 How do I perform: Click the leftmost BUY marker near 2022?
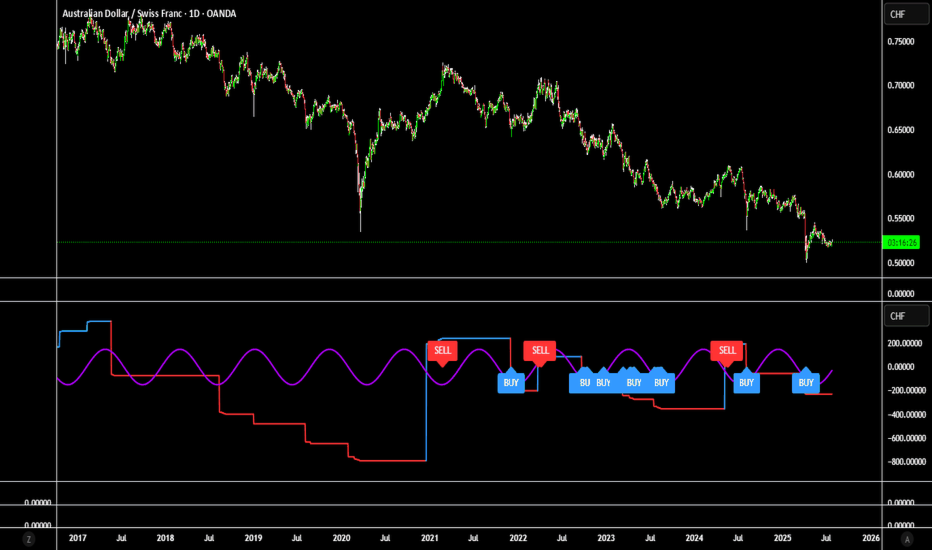point(511,381)
